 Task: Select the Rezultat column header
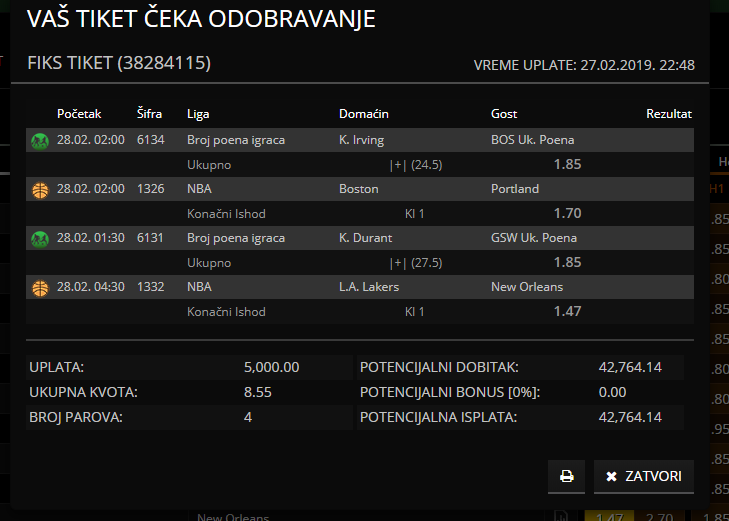pos(669,114)
